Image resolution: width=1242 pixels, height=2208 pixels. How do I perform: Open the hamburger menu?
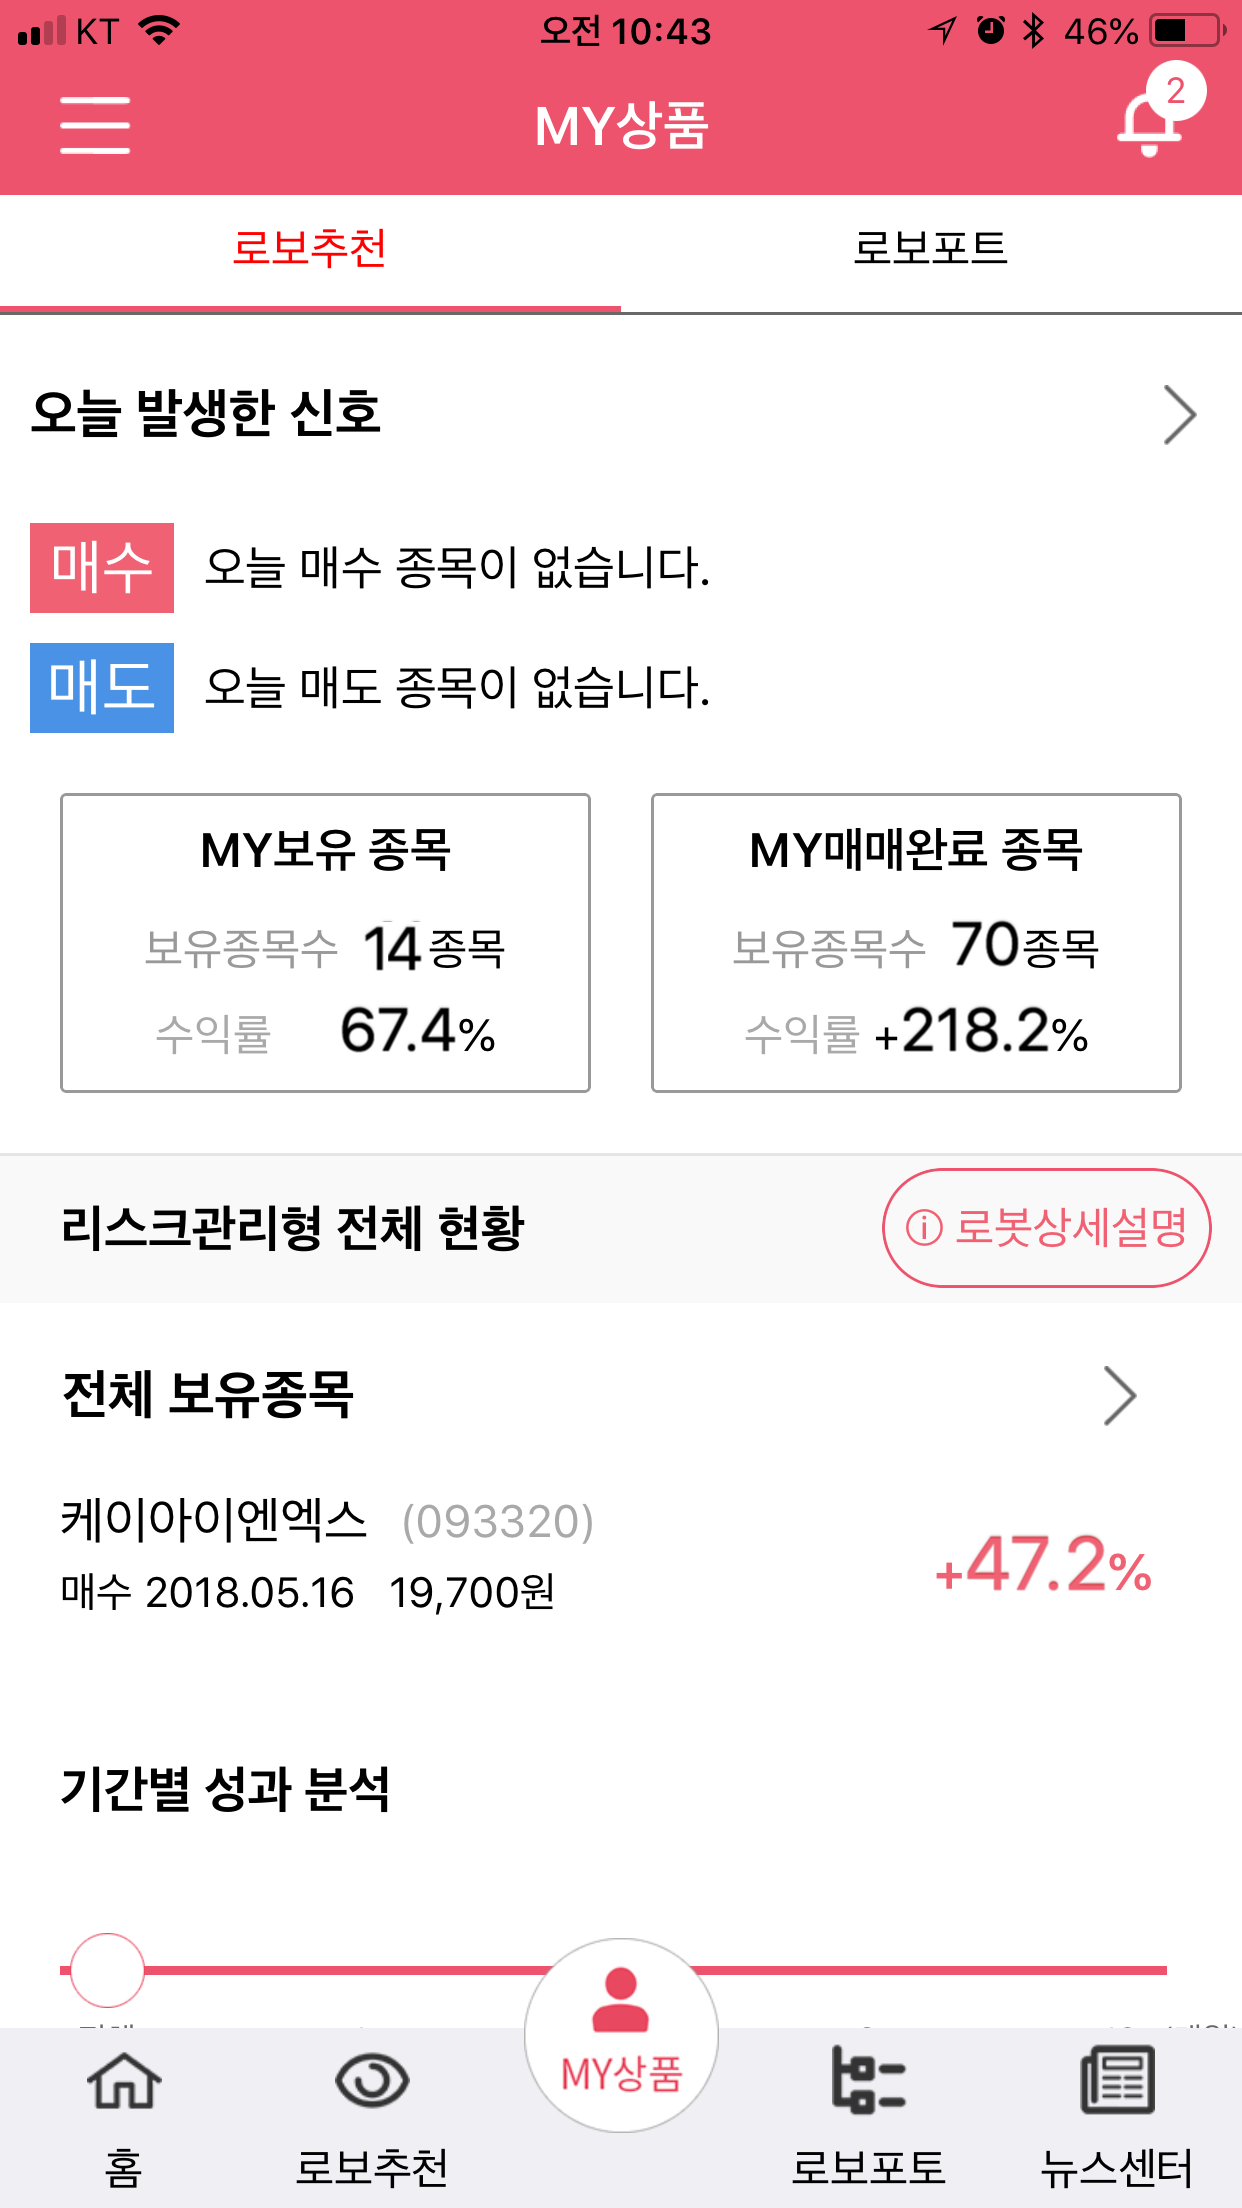tap(95, 125)
